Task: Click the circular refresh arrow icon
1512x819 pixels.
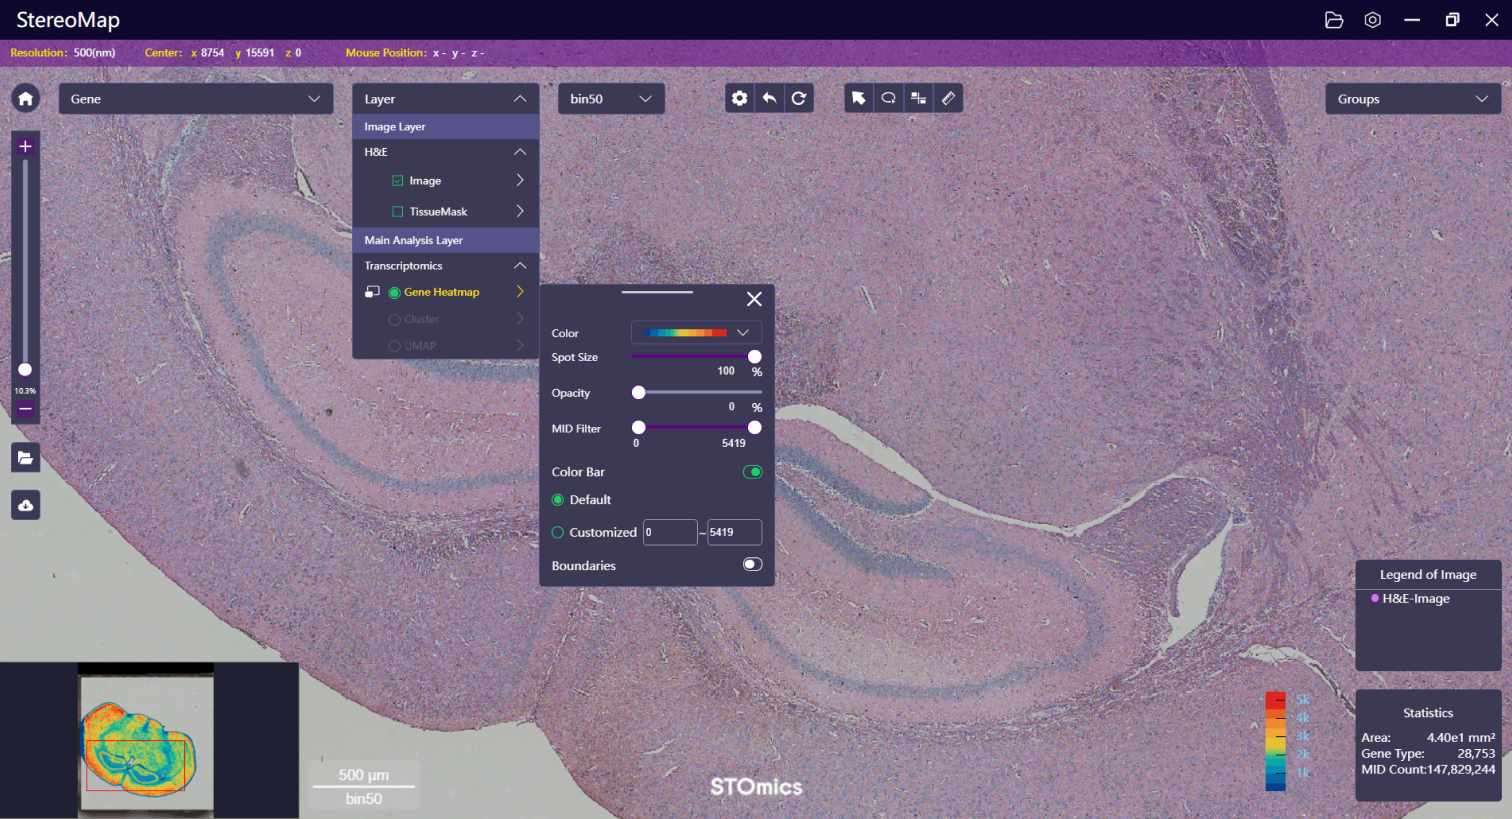Action: coord(798,98)
